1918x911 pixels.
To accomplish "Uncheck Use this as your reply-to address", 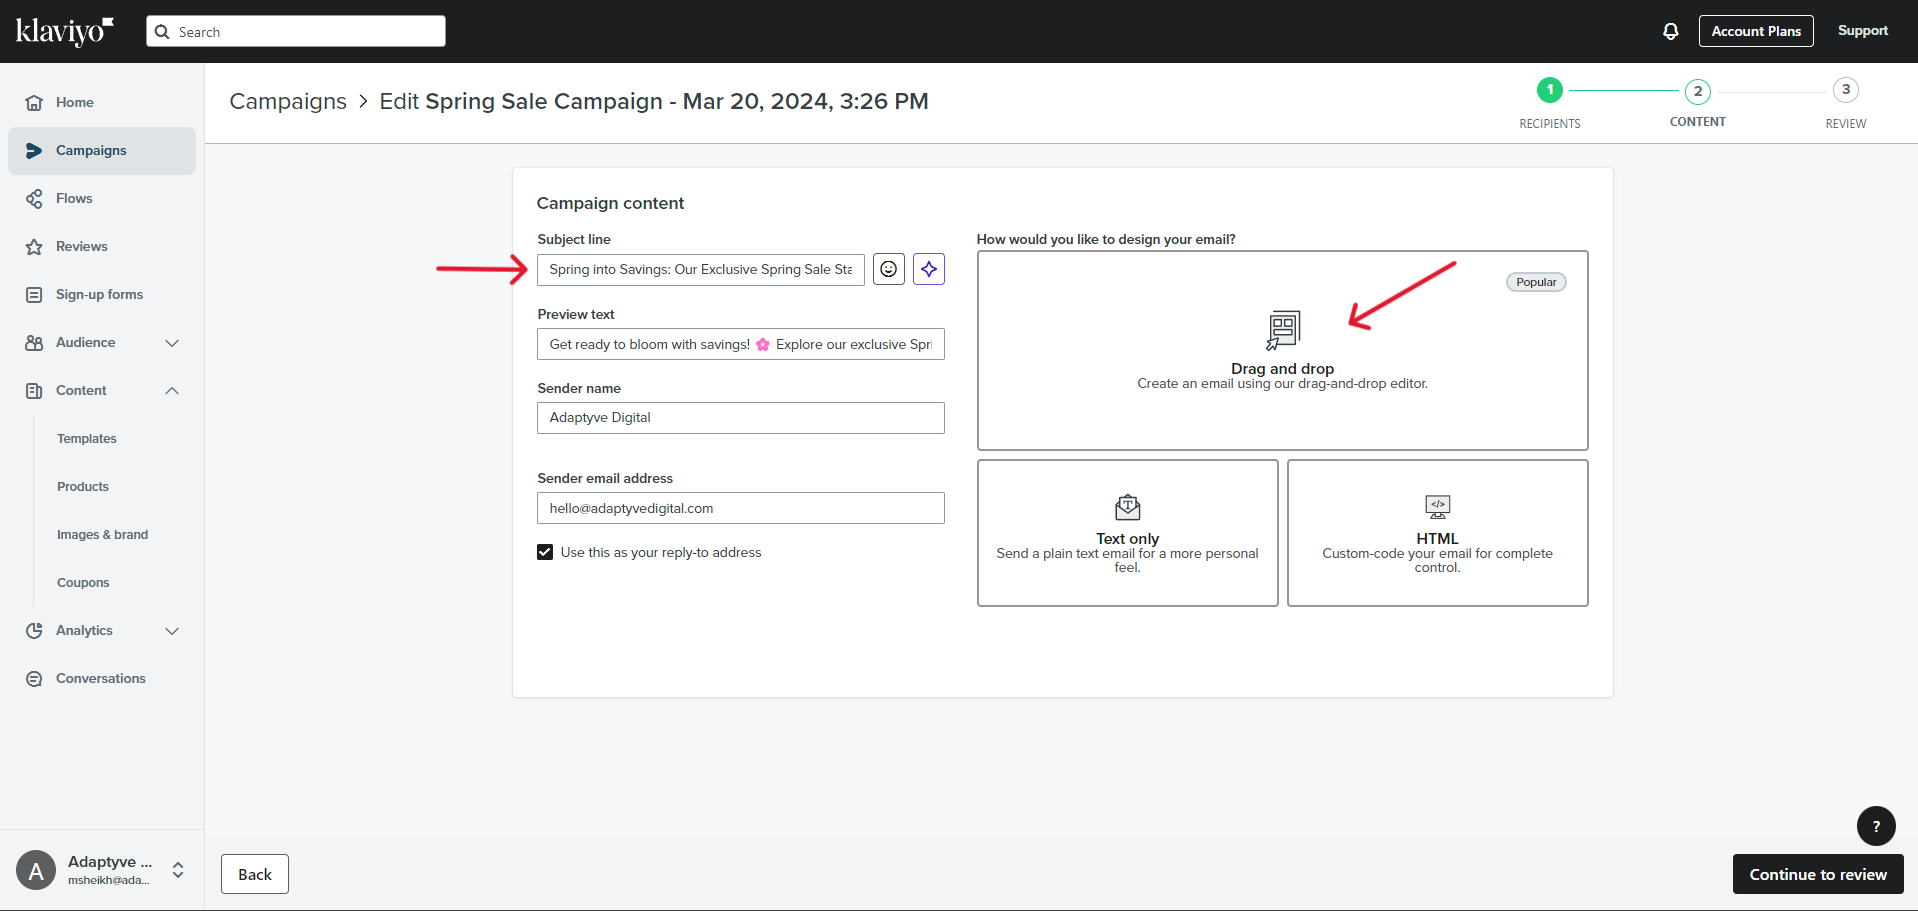I will point(545,552).
